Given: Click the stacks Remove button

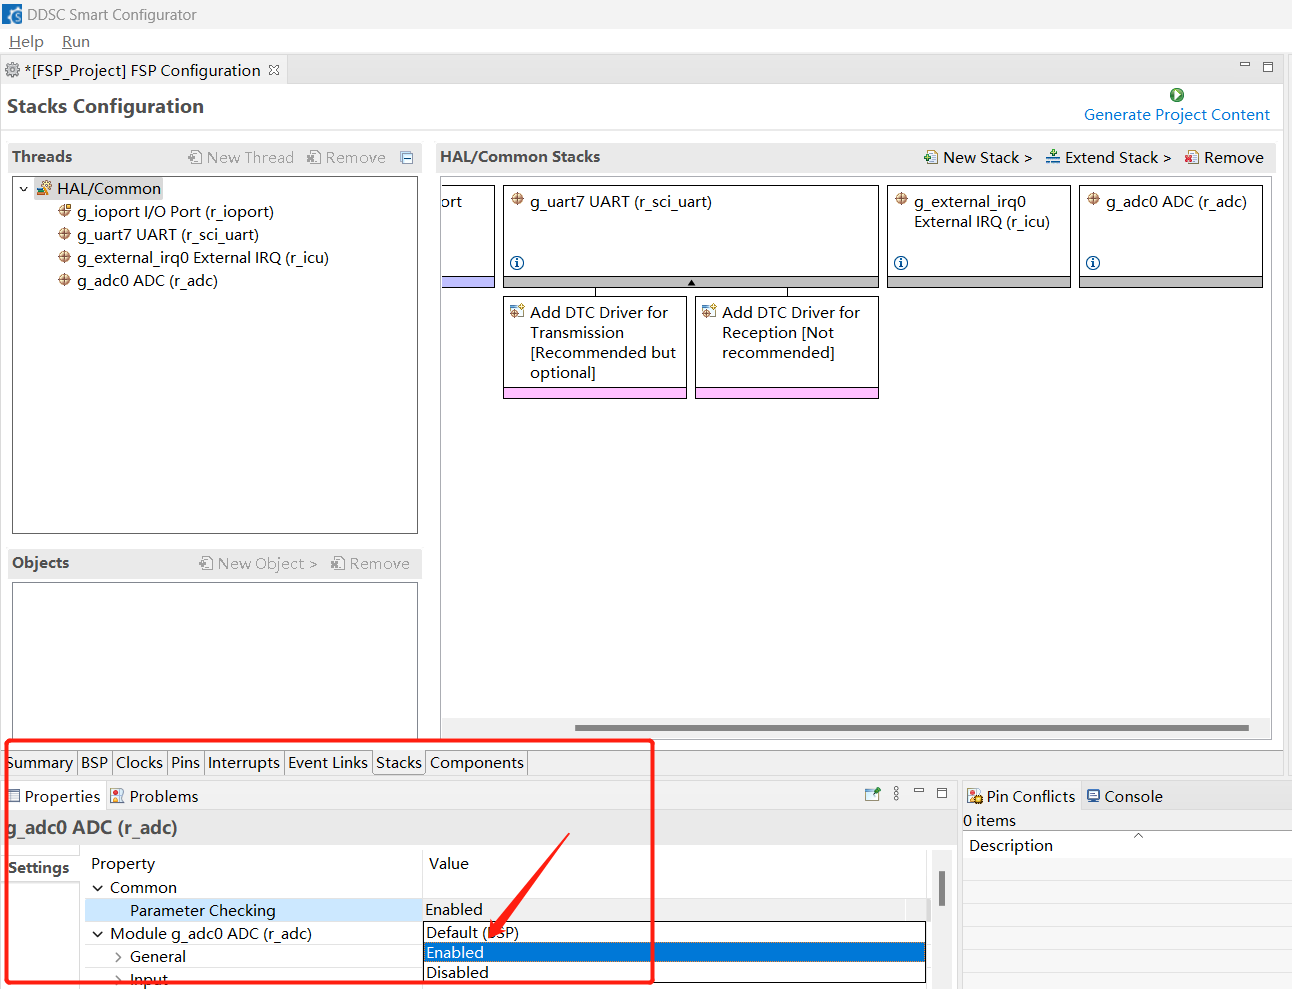Looking at the screenshot, I should click(1224, 157).
